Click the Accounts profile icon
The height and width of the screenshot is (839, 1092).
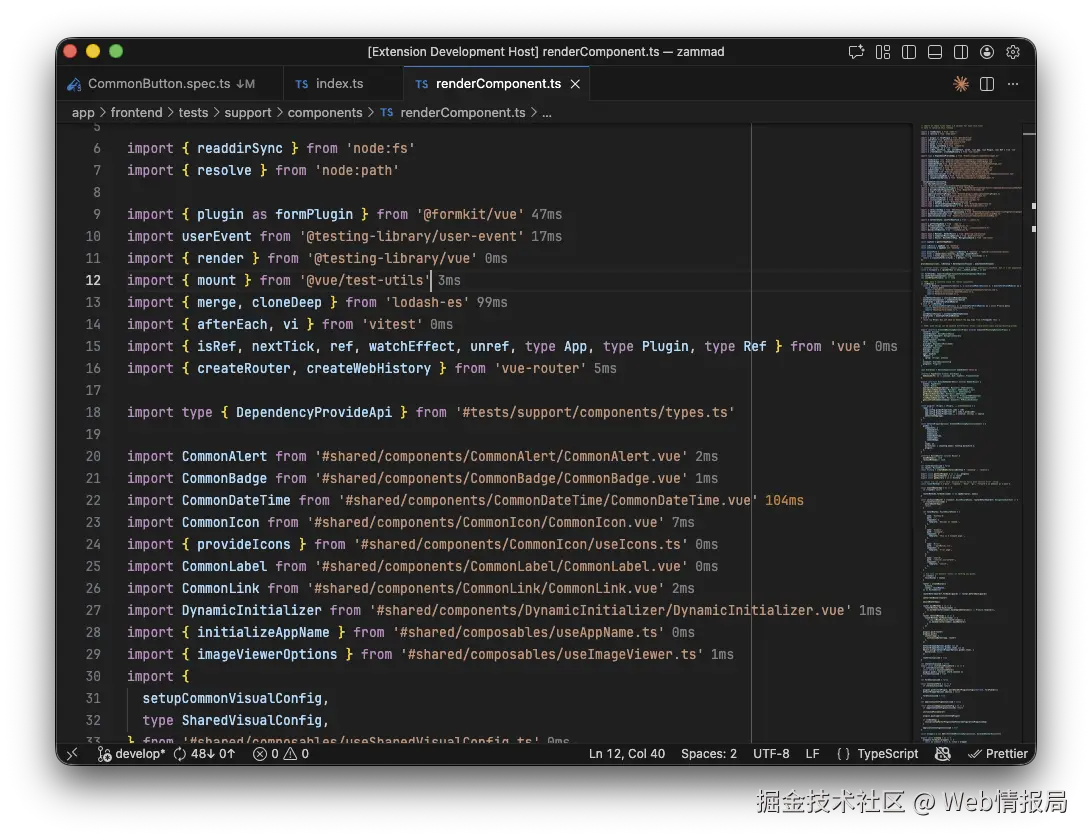986,51
